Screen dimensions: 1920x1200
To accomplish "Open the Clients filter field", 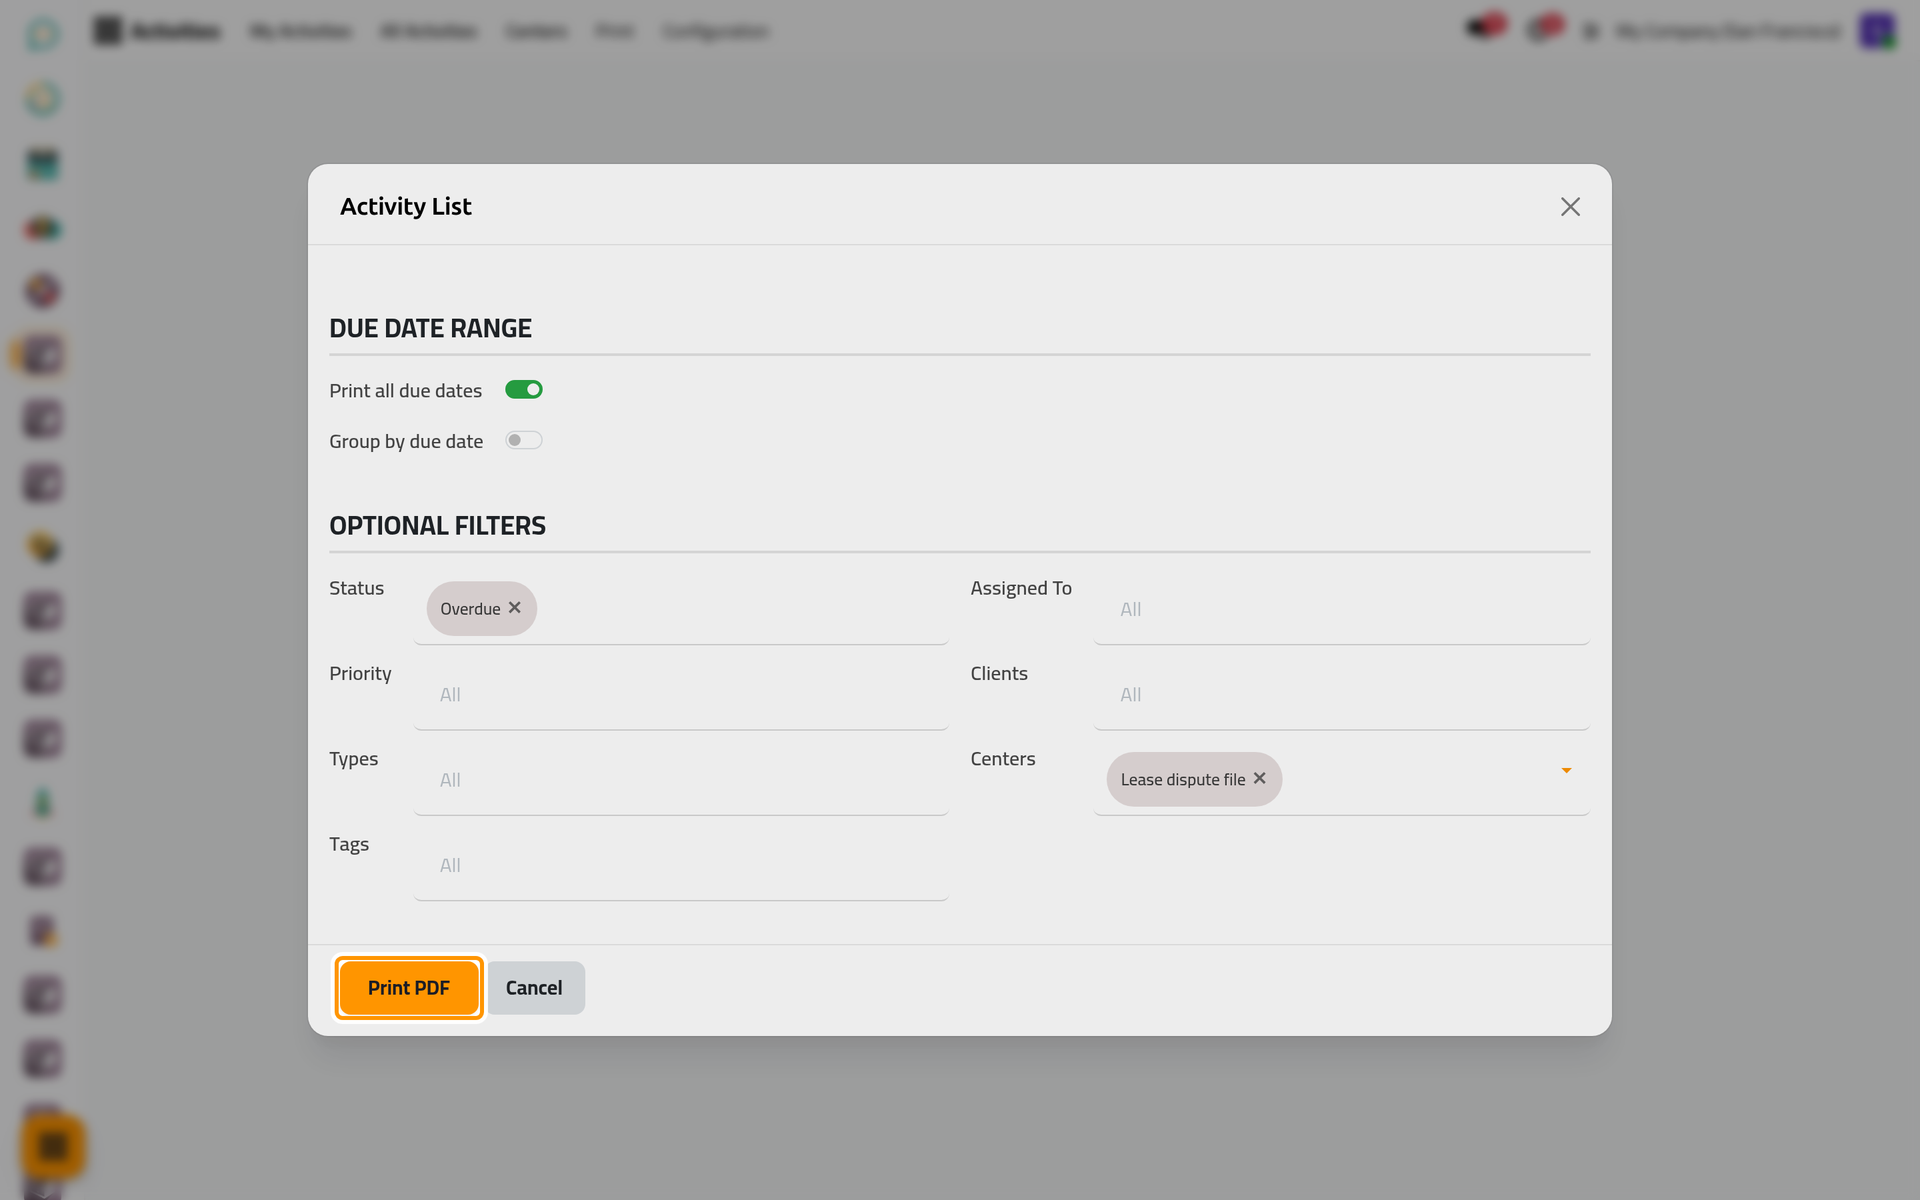I will tap(1341, 694).
